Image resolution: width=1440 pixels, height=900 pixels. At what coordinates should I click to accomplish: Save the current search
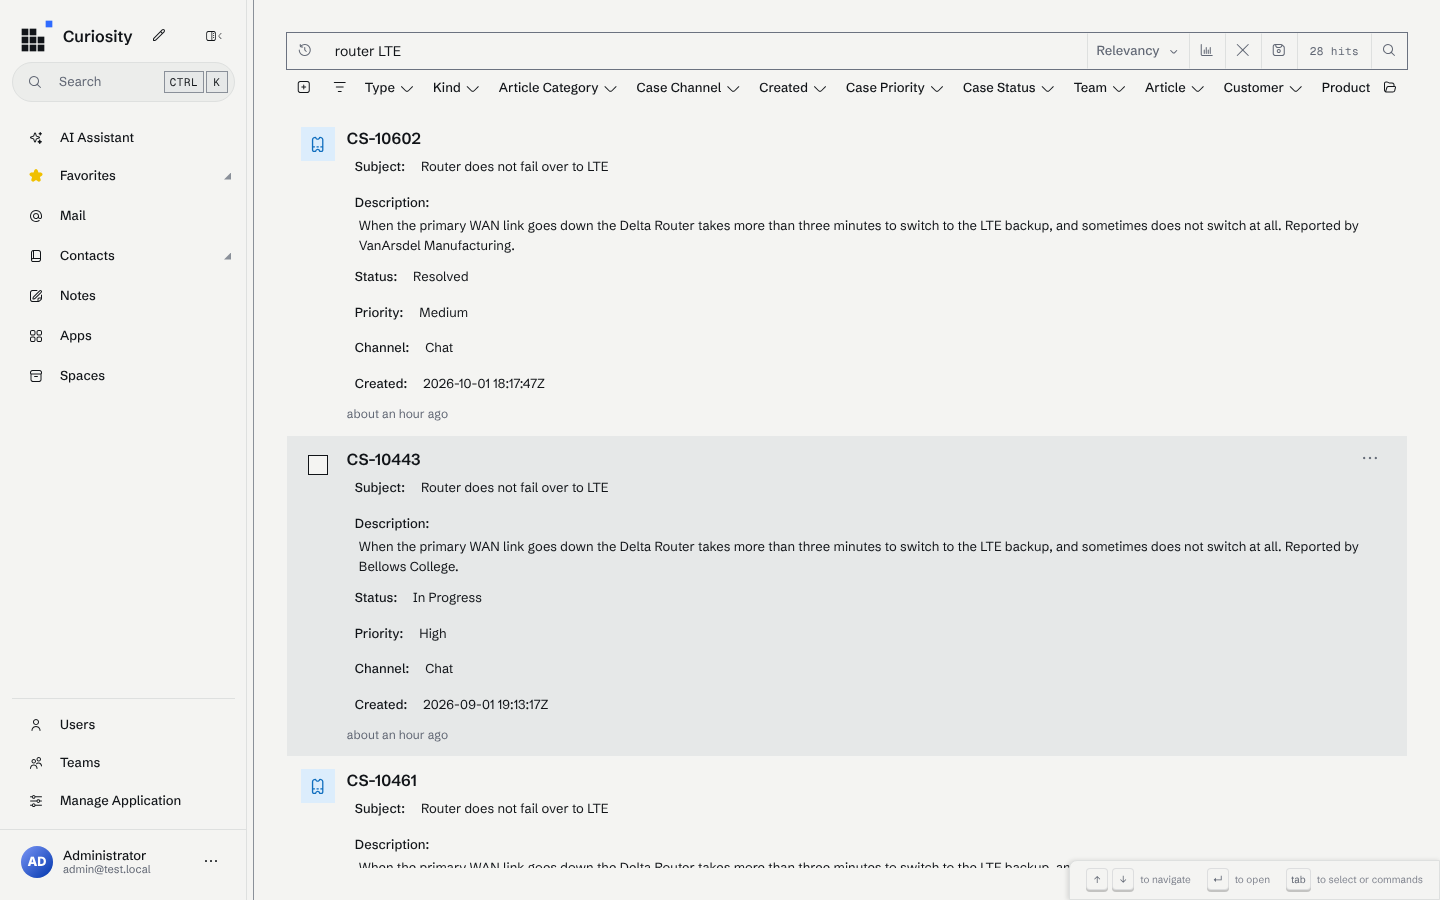(x=1279, y=50)
